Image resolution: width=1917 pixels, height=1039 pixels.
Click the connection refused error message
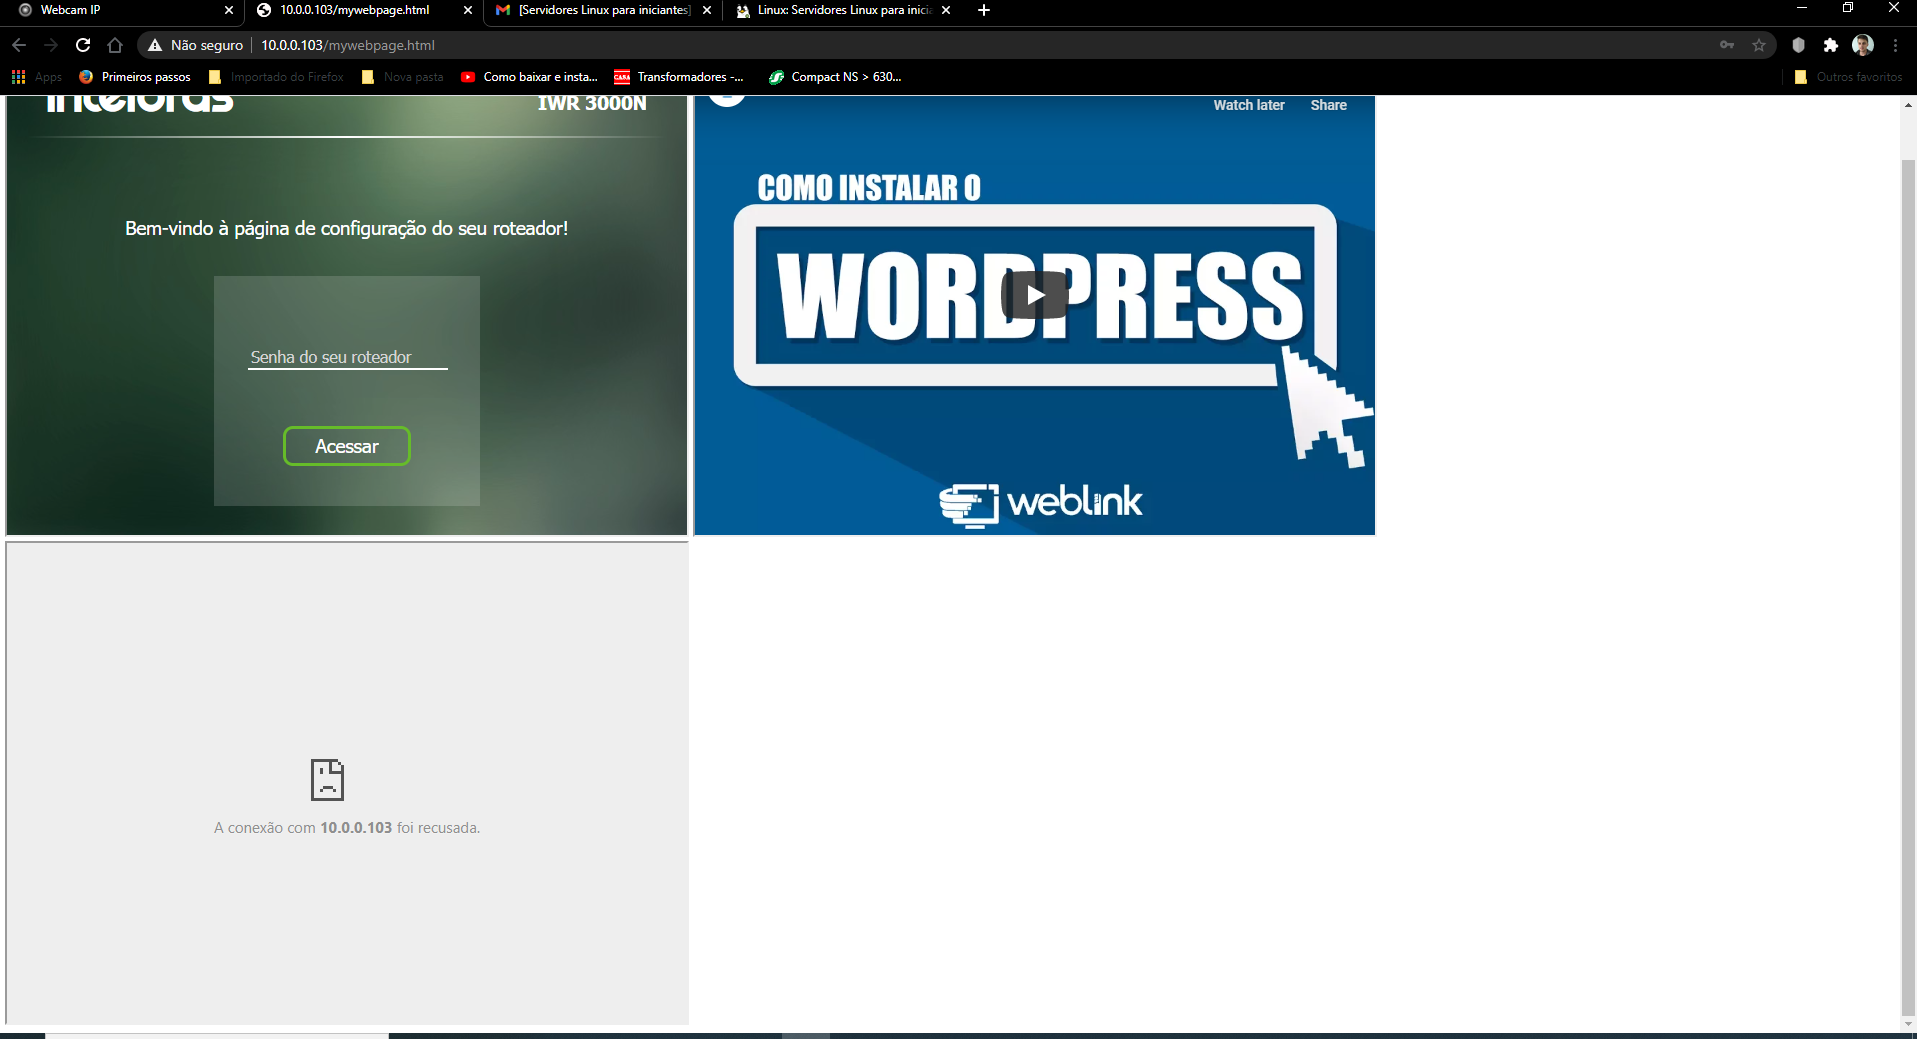347,828
